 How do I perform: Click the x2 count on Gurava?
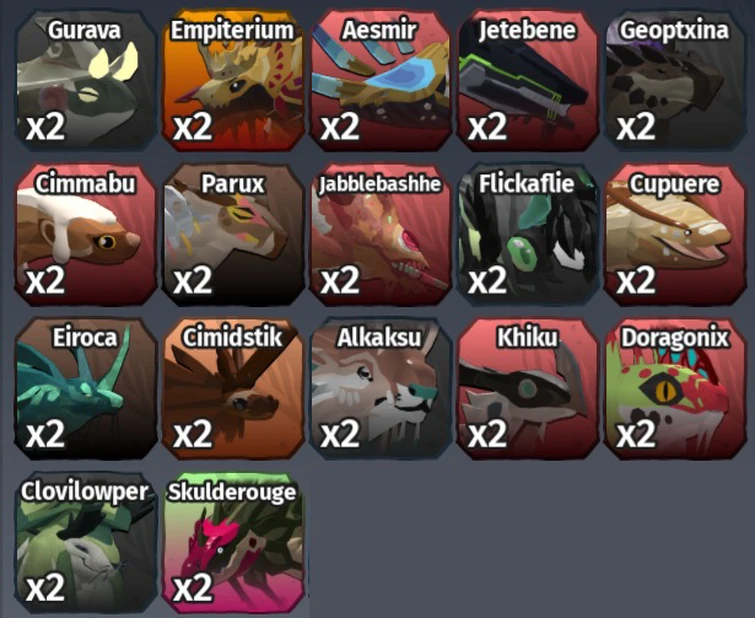pos(45,126)
